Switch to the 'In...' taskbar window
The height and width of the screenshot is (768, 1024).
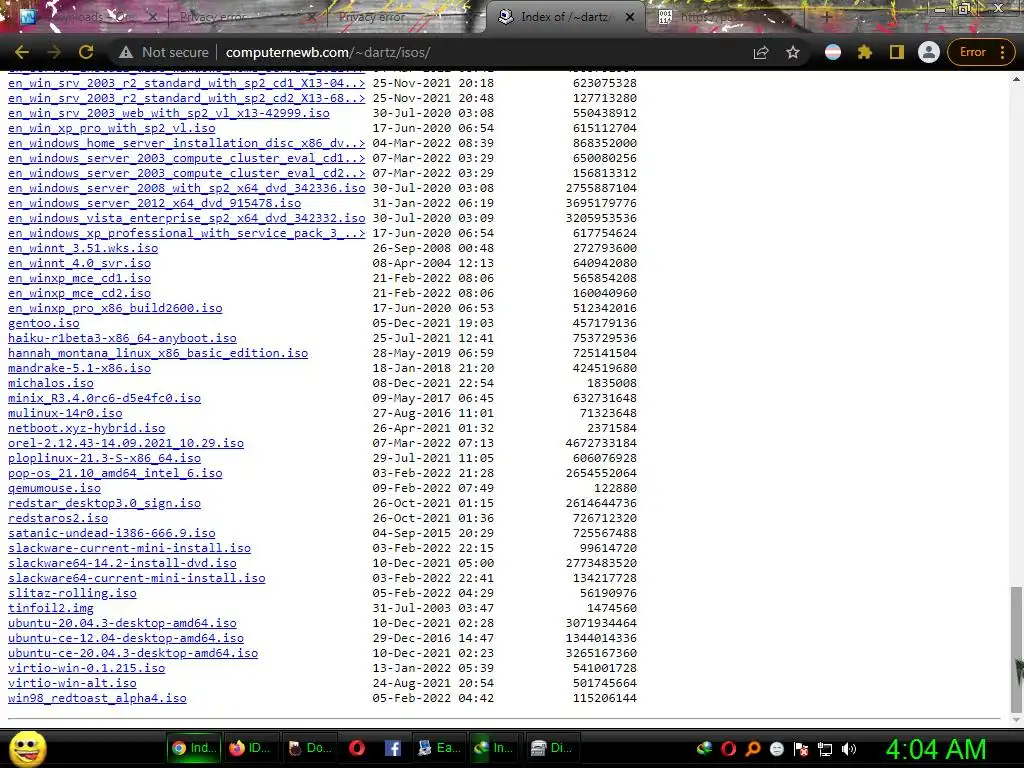point(494,748)
